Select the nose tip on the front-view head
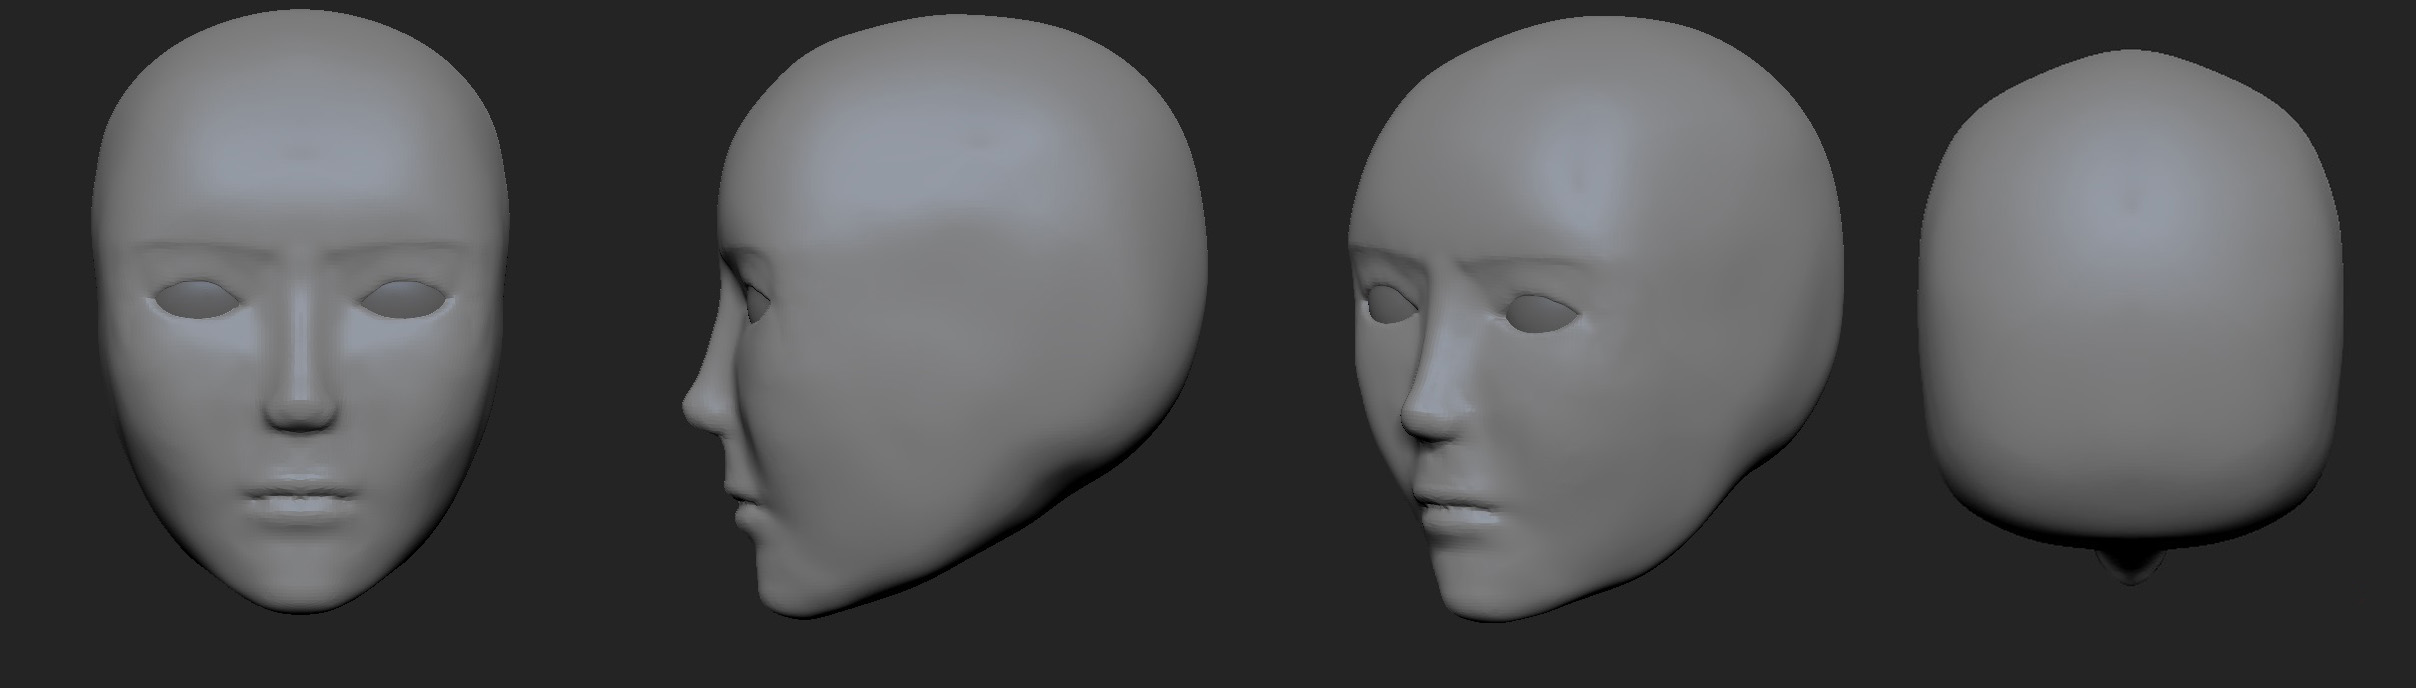Viewport: 2416px width, 688px height. (298, 410)
